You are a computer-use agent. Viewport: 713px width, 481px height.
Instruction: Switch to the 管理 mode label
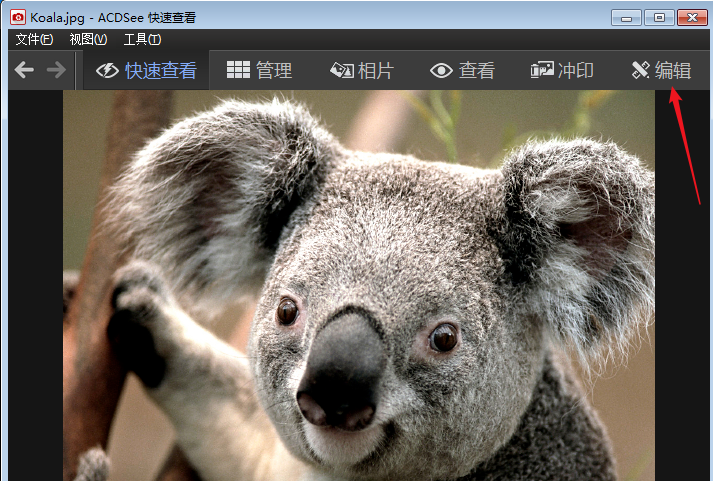[x=274, y=71]
